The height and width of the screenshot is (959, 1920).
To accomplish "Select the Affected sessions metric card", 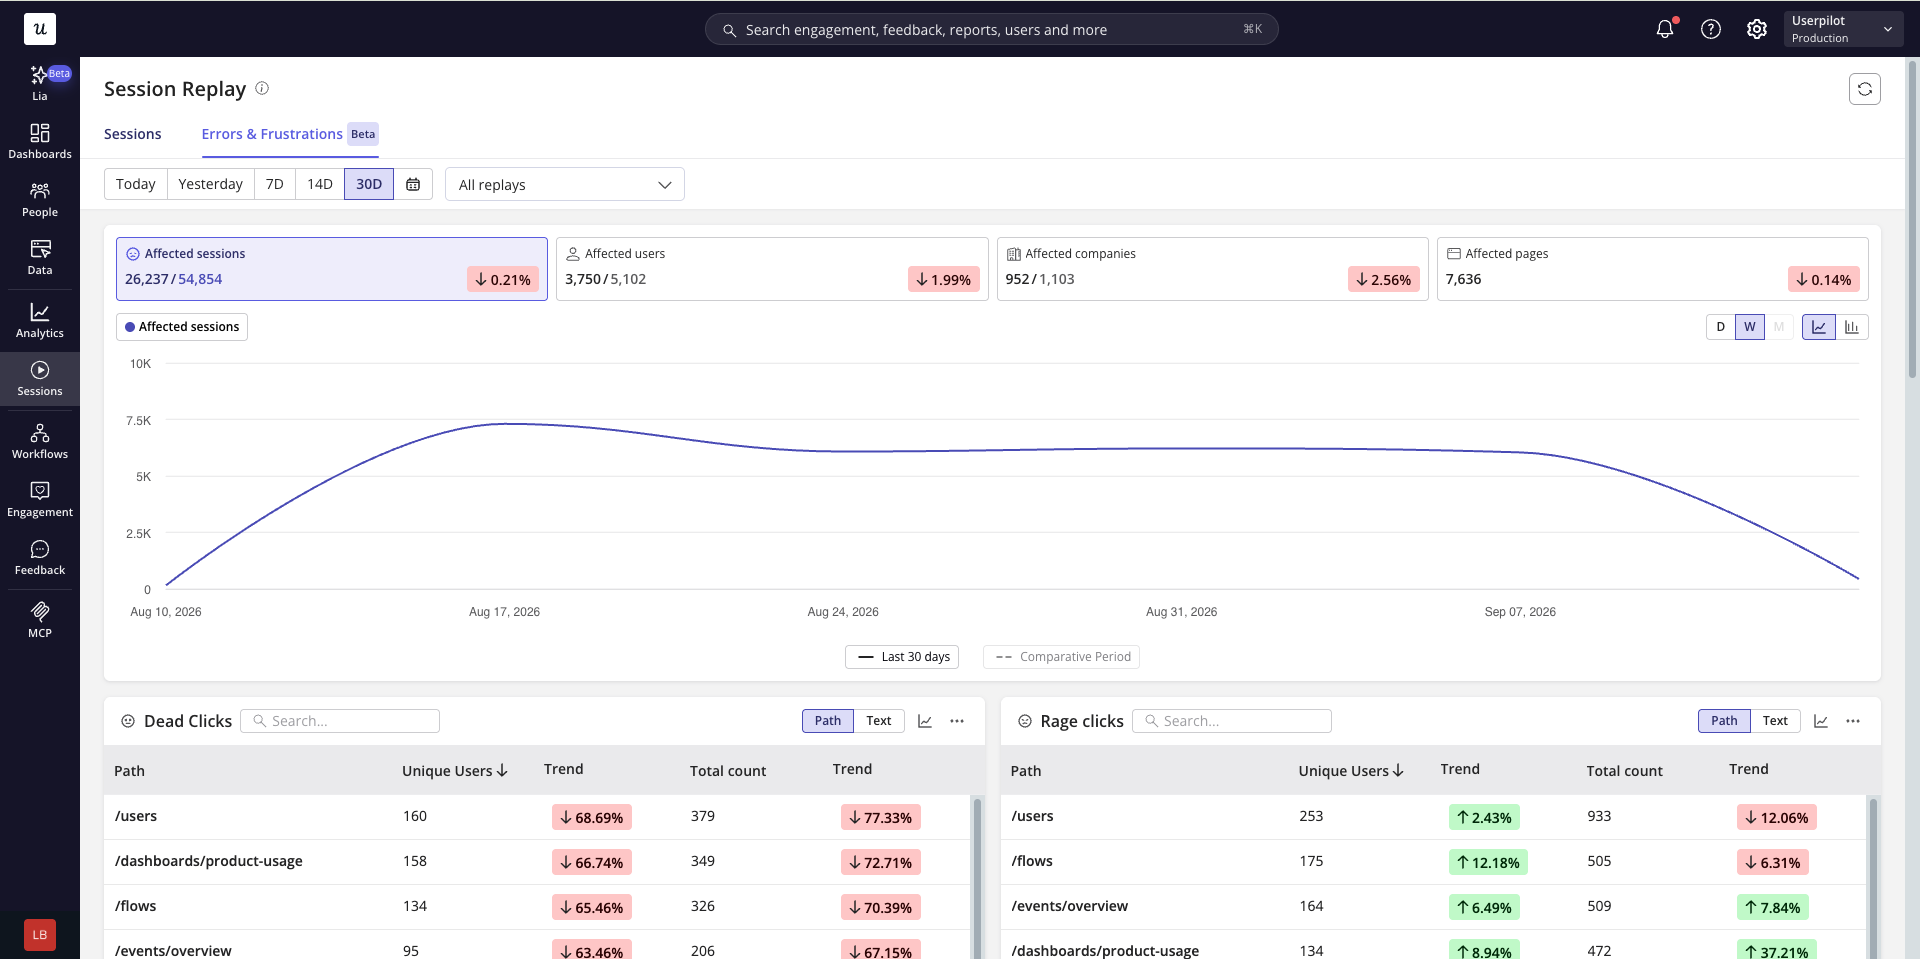I will pos(332,269).
